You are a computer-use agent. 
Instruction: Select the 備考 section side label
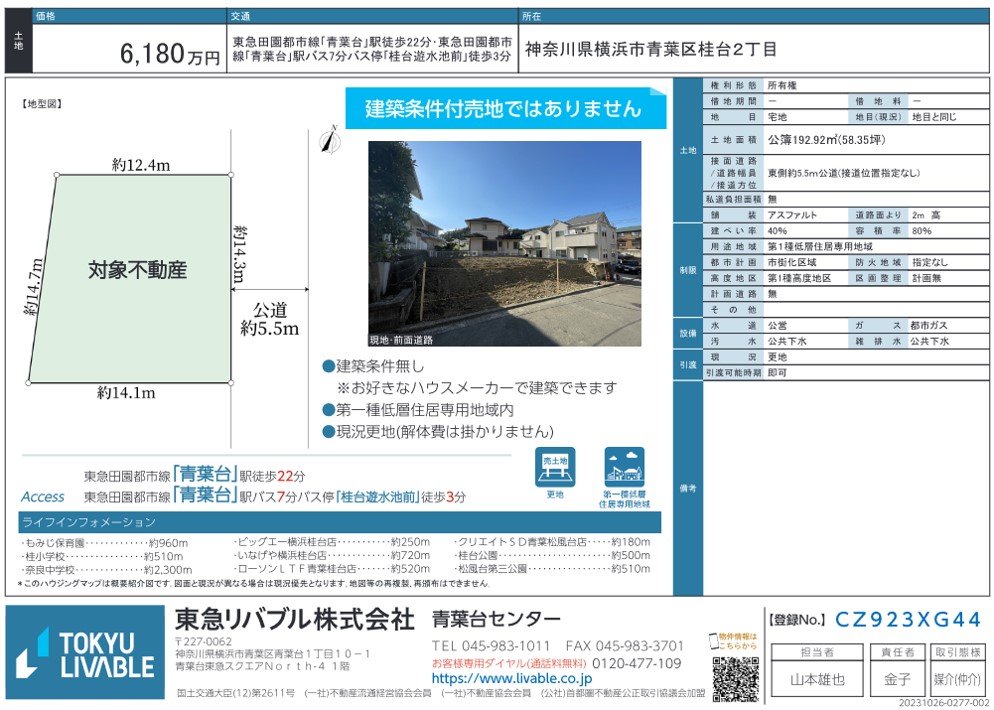pos(687,488)
